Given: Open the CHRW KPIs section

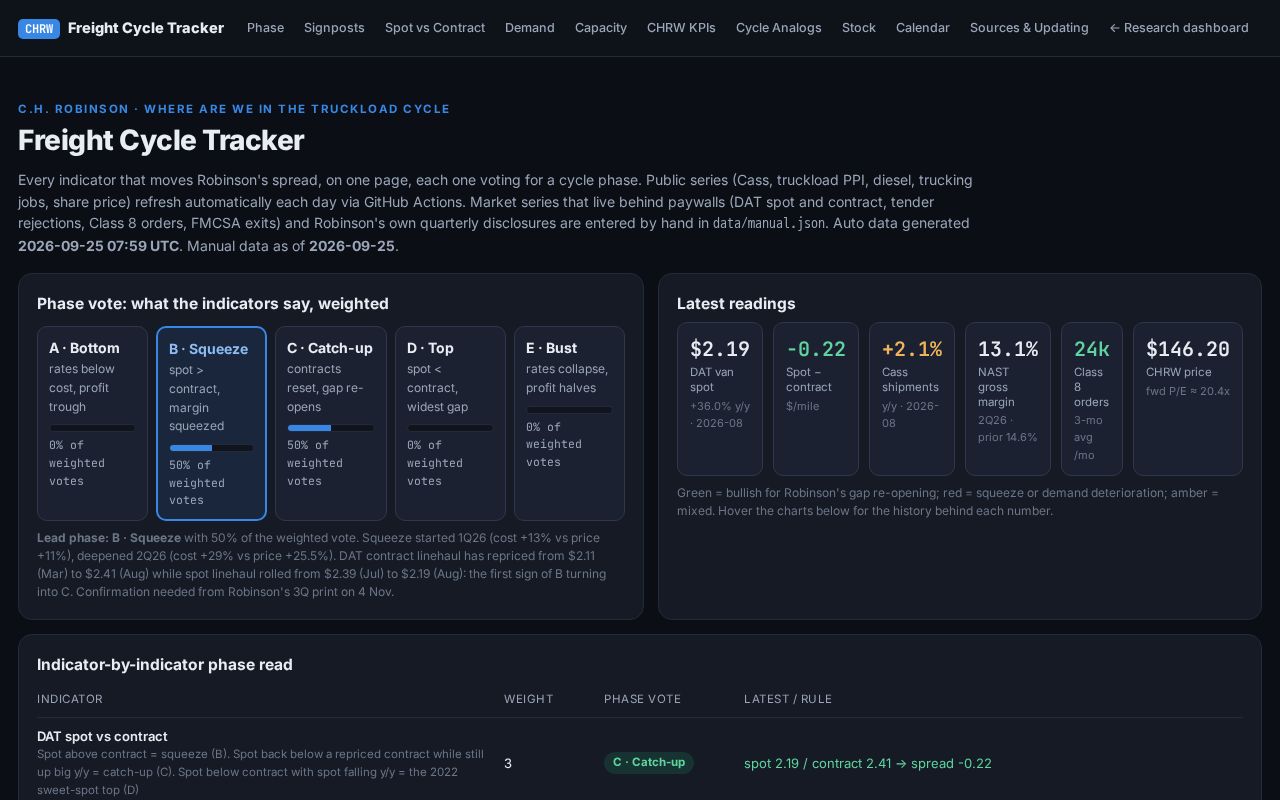Looking at the screenshot, I should click(x=681, y=28).
